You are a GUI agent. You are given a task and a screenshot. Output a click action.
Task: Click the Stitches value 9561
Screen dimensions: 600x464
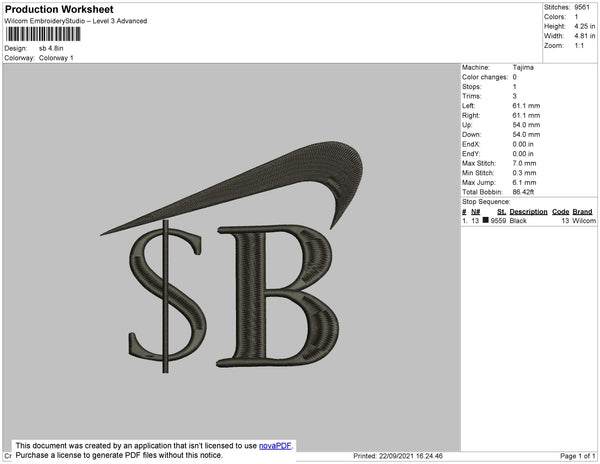pyautogui.click(x=582, y=7)
